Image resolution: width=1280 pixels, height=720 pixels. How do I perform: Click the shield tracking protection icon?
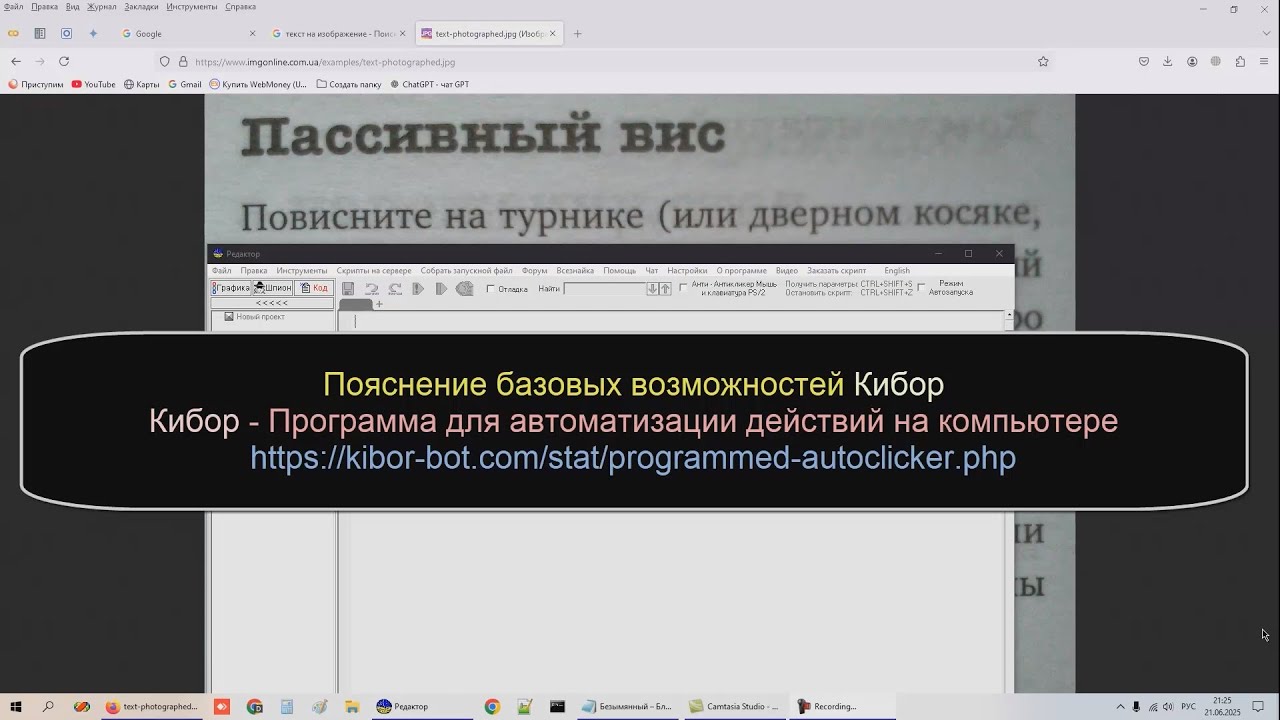[x=165, y=61]
